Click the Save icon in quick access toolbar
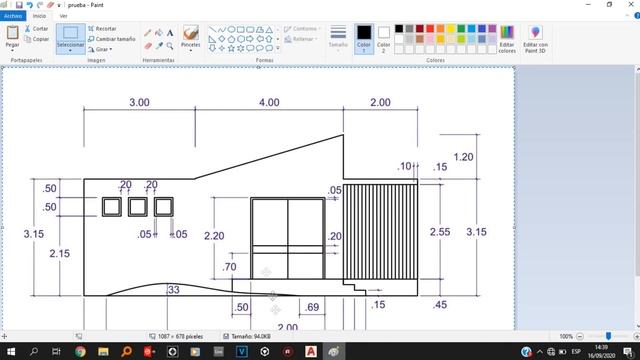The height and width of the screenshot is (360, 640). [x=19, y=5]
